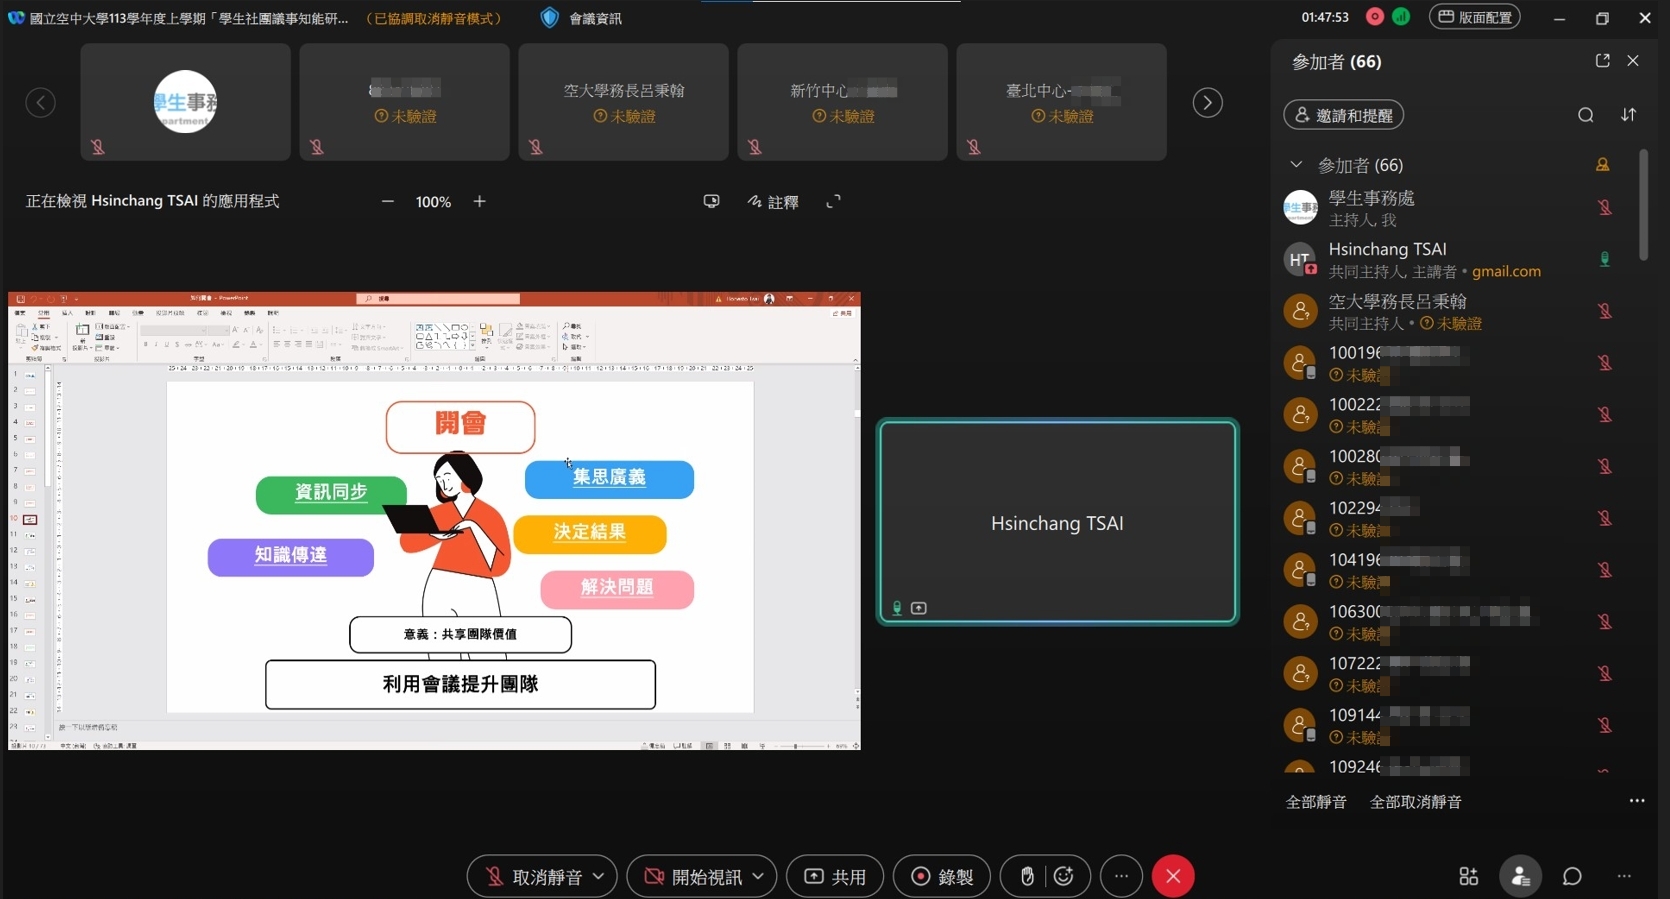1670x899 pixels.
Task: Click the red leave meeting button
Action: coord(1173,877)
